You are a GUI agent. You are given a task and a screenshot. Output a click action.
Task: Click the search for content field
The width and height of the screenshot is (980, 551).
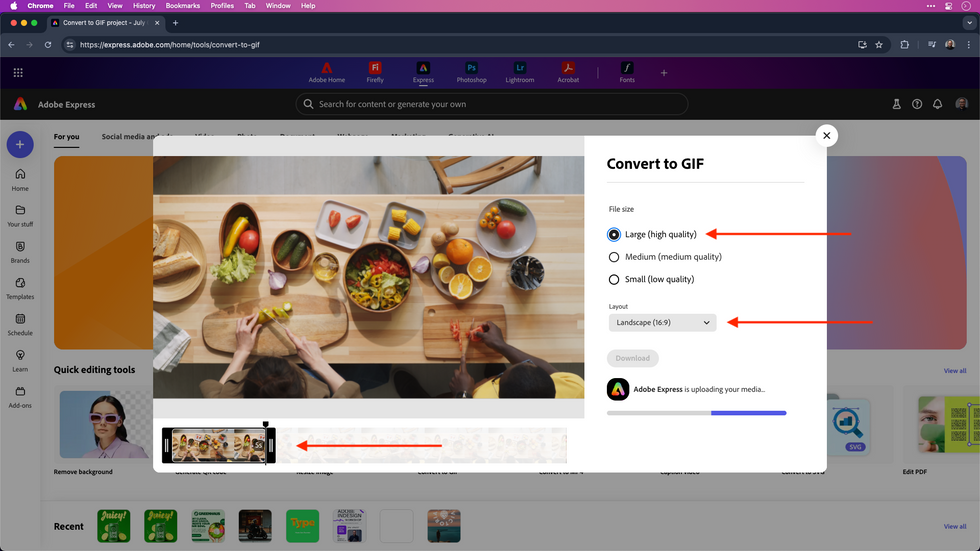(x=492, y=104)
